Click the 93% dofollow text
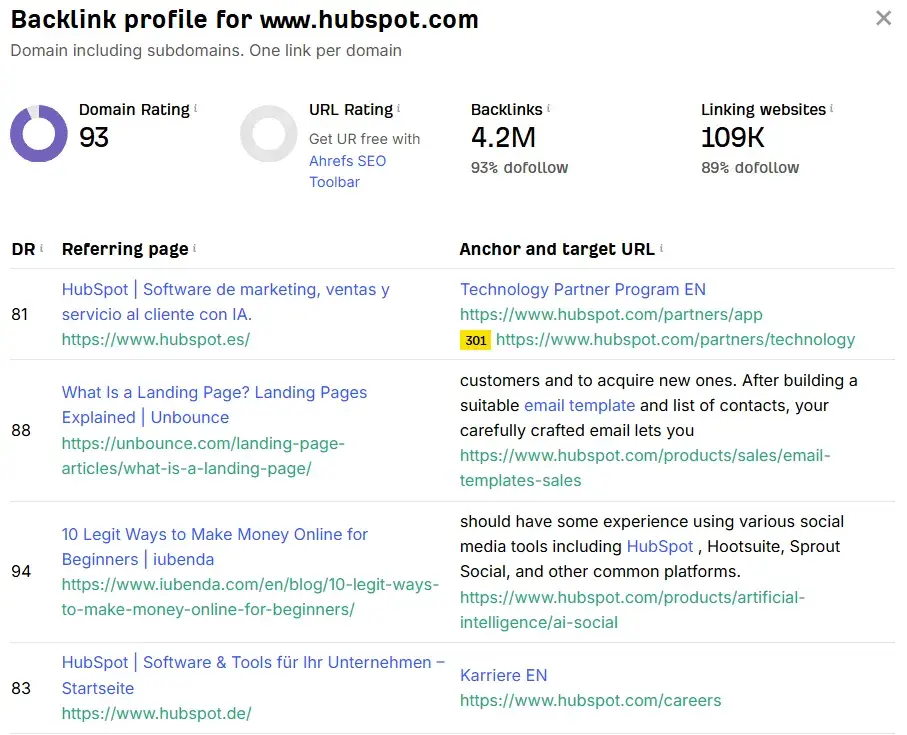The image size is (907, 735). point(519,168)
